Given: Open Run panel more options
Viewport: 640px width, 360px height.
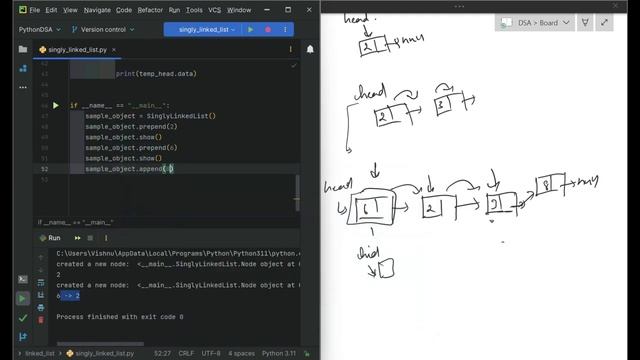Looking at the screenshot, I should [106, 238].
